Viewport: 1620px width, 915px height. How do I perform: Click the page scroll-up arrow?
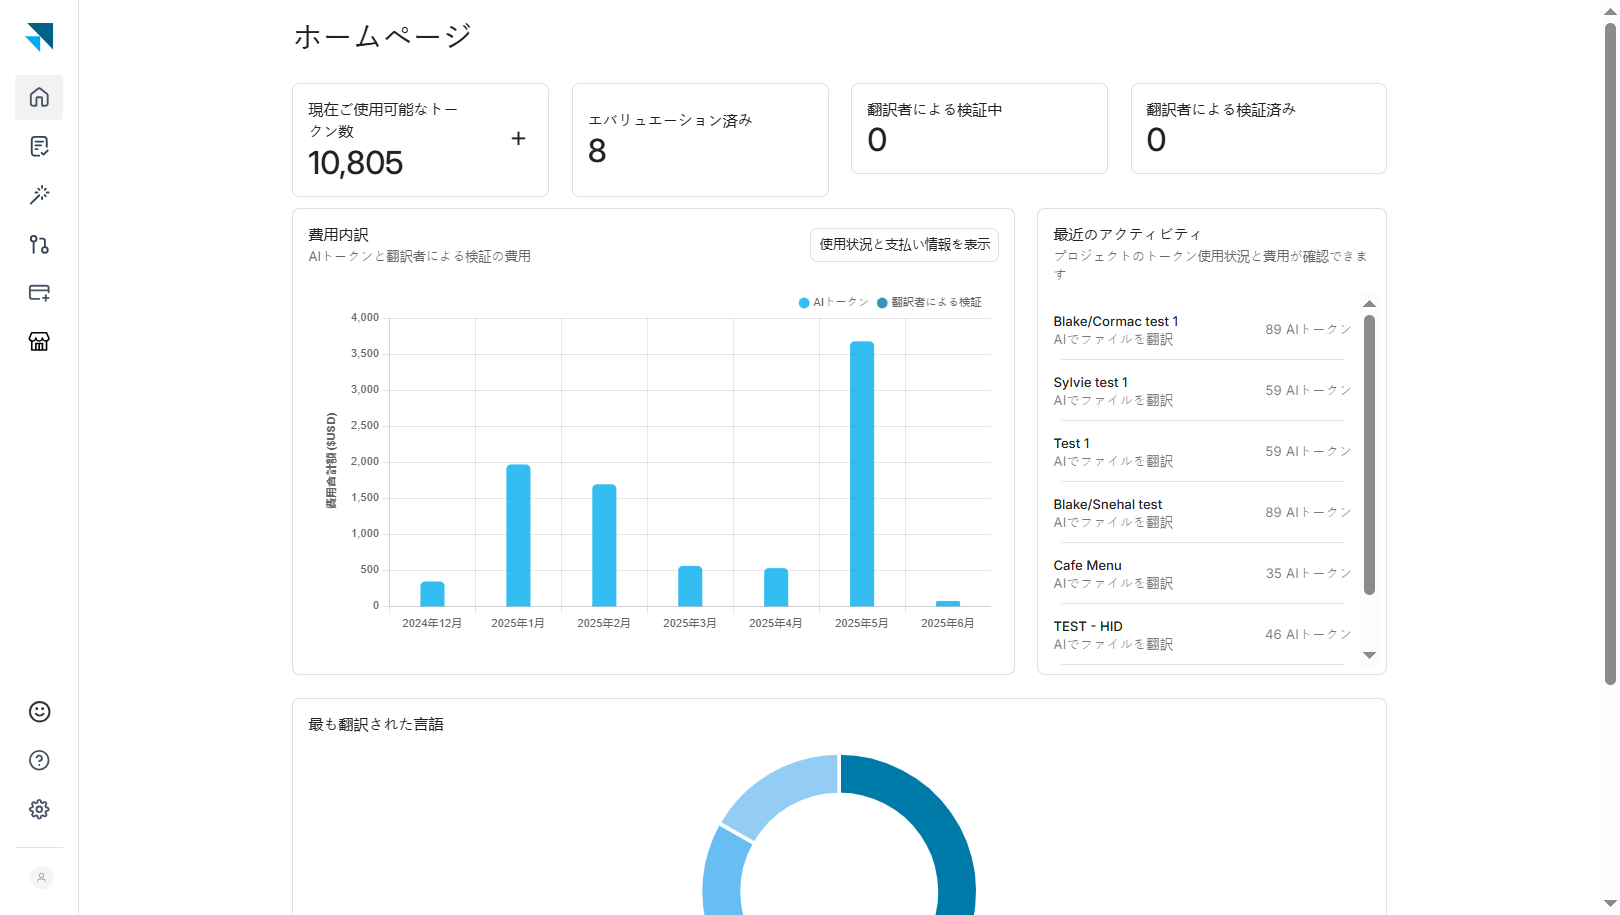coord(1610,10)
